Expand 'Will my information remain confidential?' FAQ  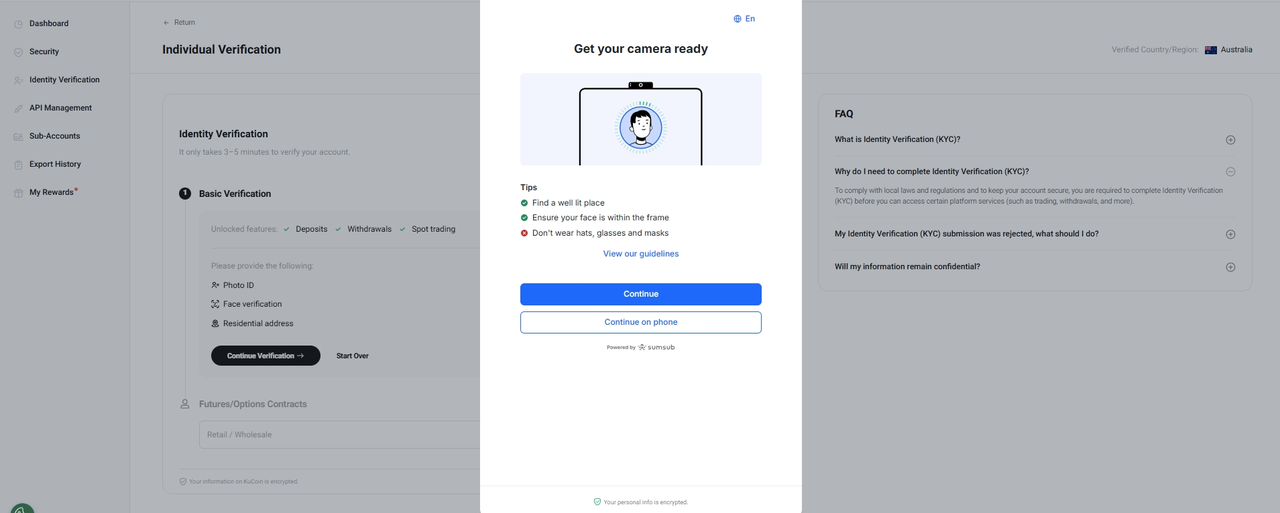(1230, 267)
